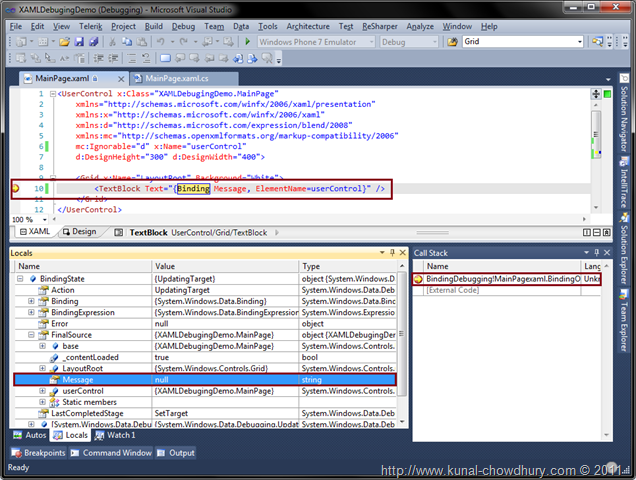The height and width of the screenshot is (480, 636).
Task: Switch to the Watch 1 tab
Action: pos(116,435)
